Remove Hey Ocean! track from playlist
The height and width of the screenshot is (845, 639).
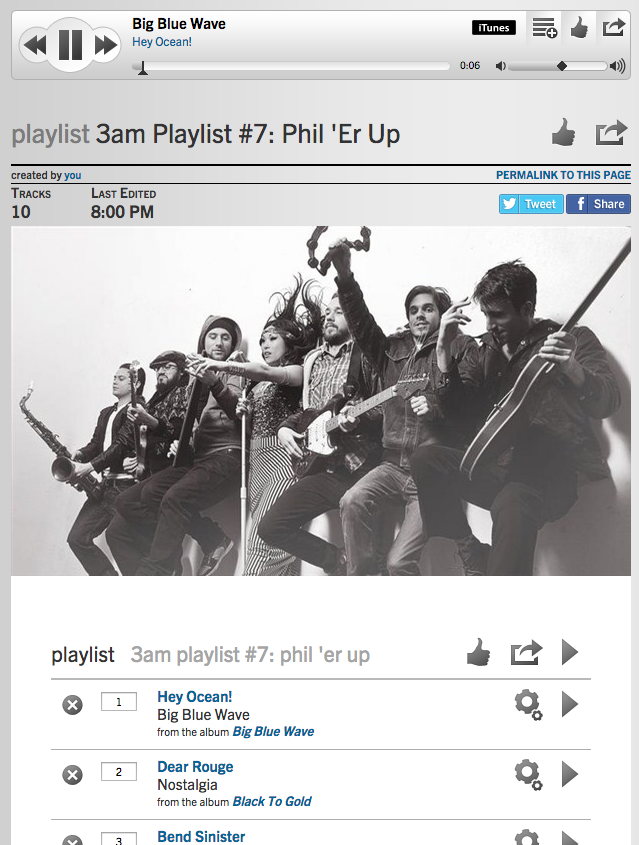coord(73,704)
